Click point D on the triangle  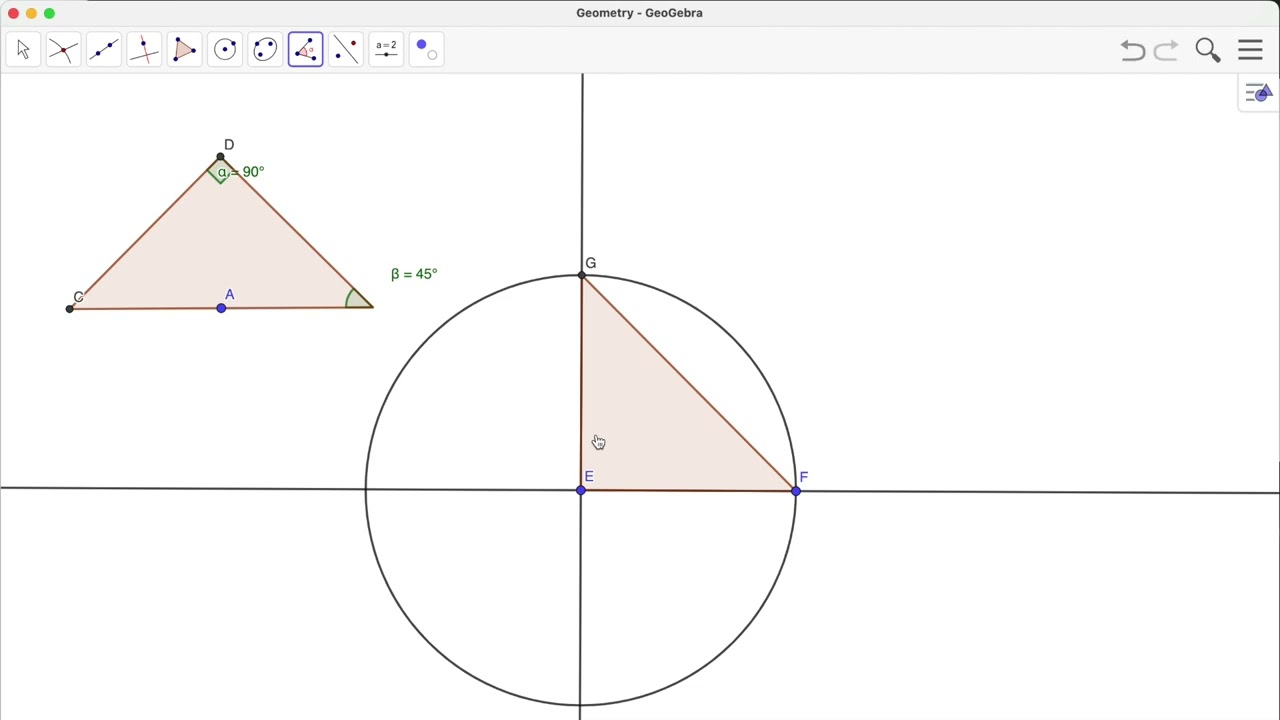click(x=221, y=157)
